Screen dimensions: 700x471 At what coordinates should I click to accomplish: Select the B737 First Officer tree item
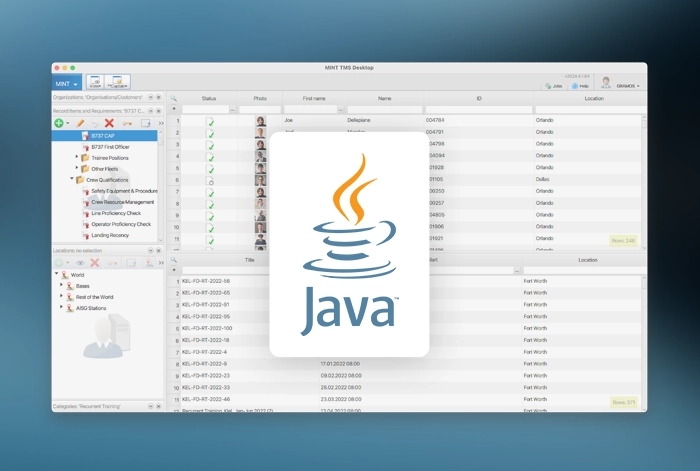(110, 147)
